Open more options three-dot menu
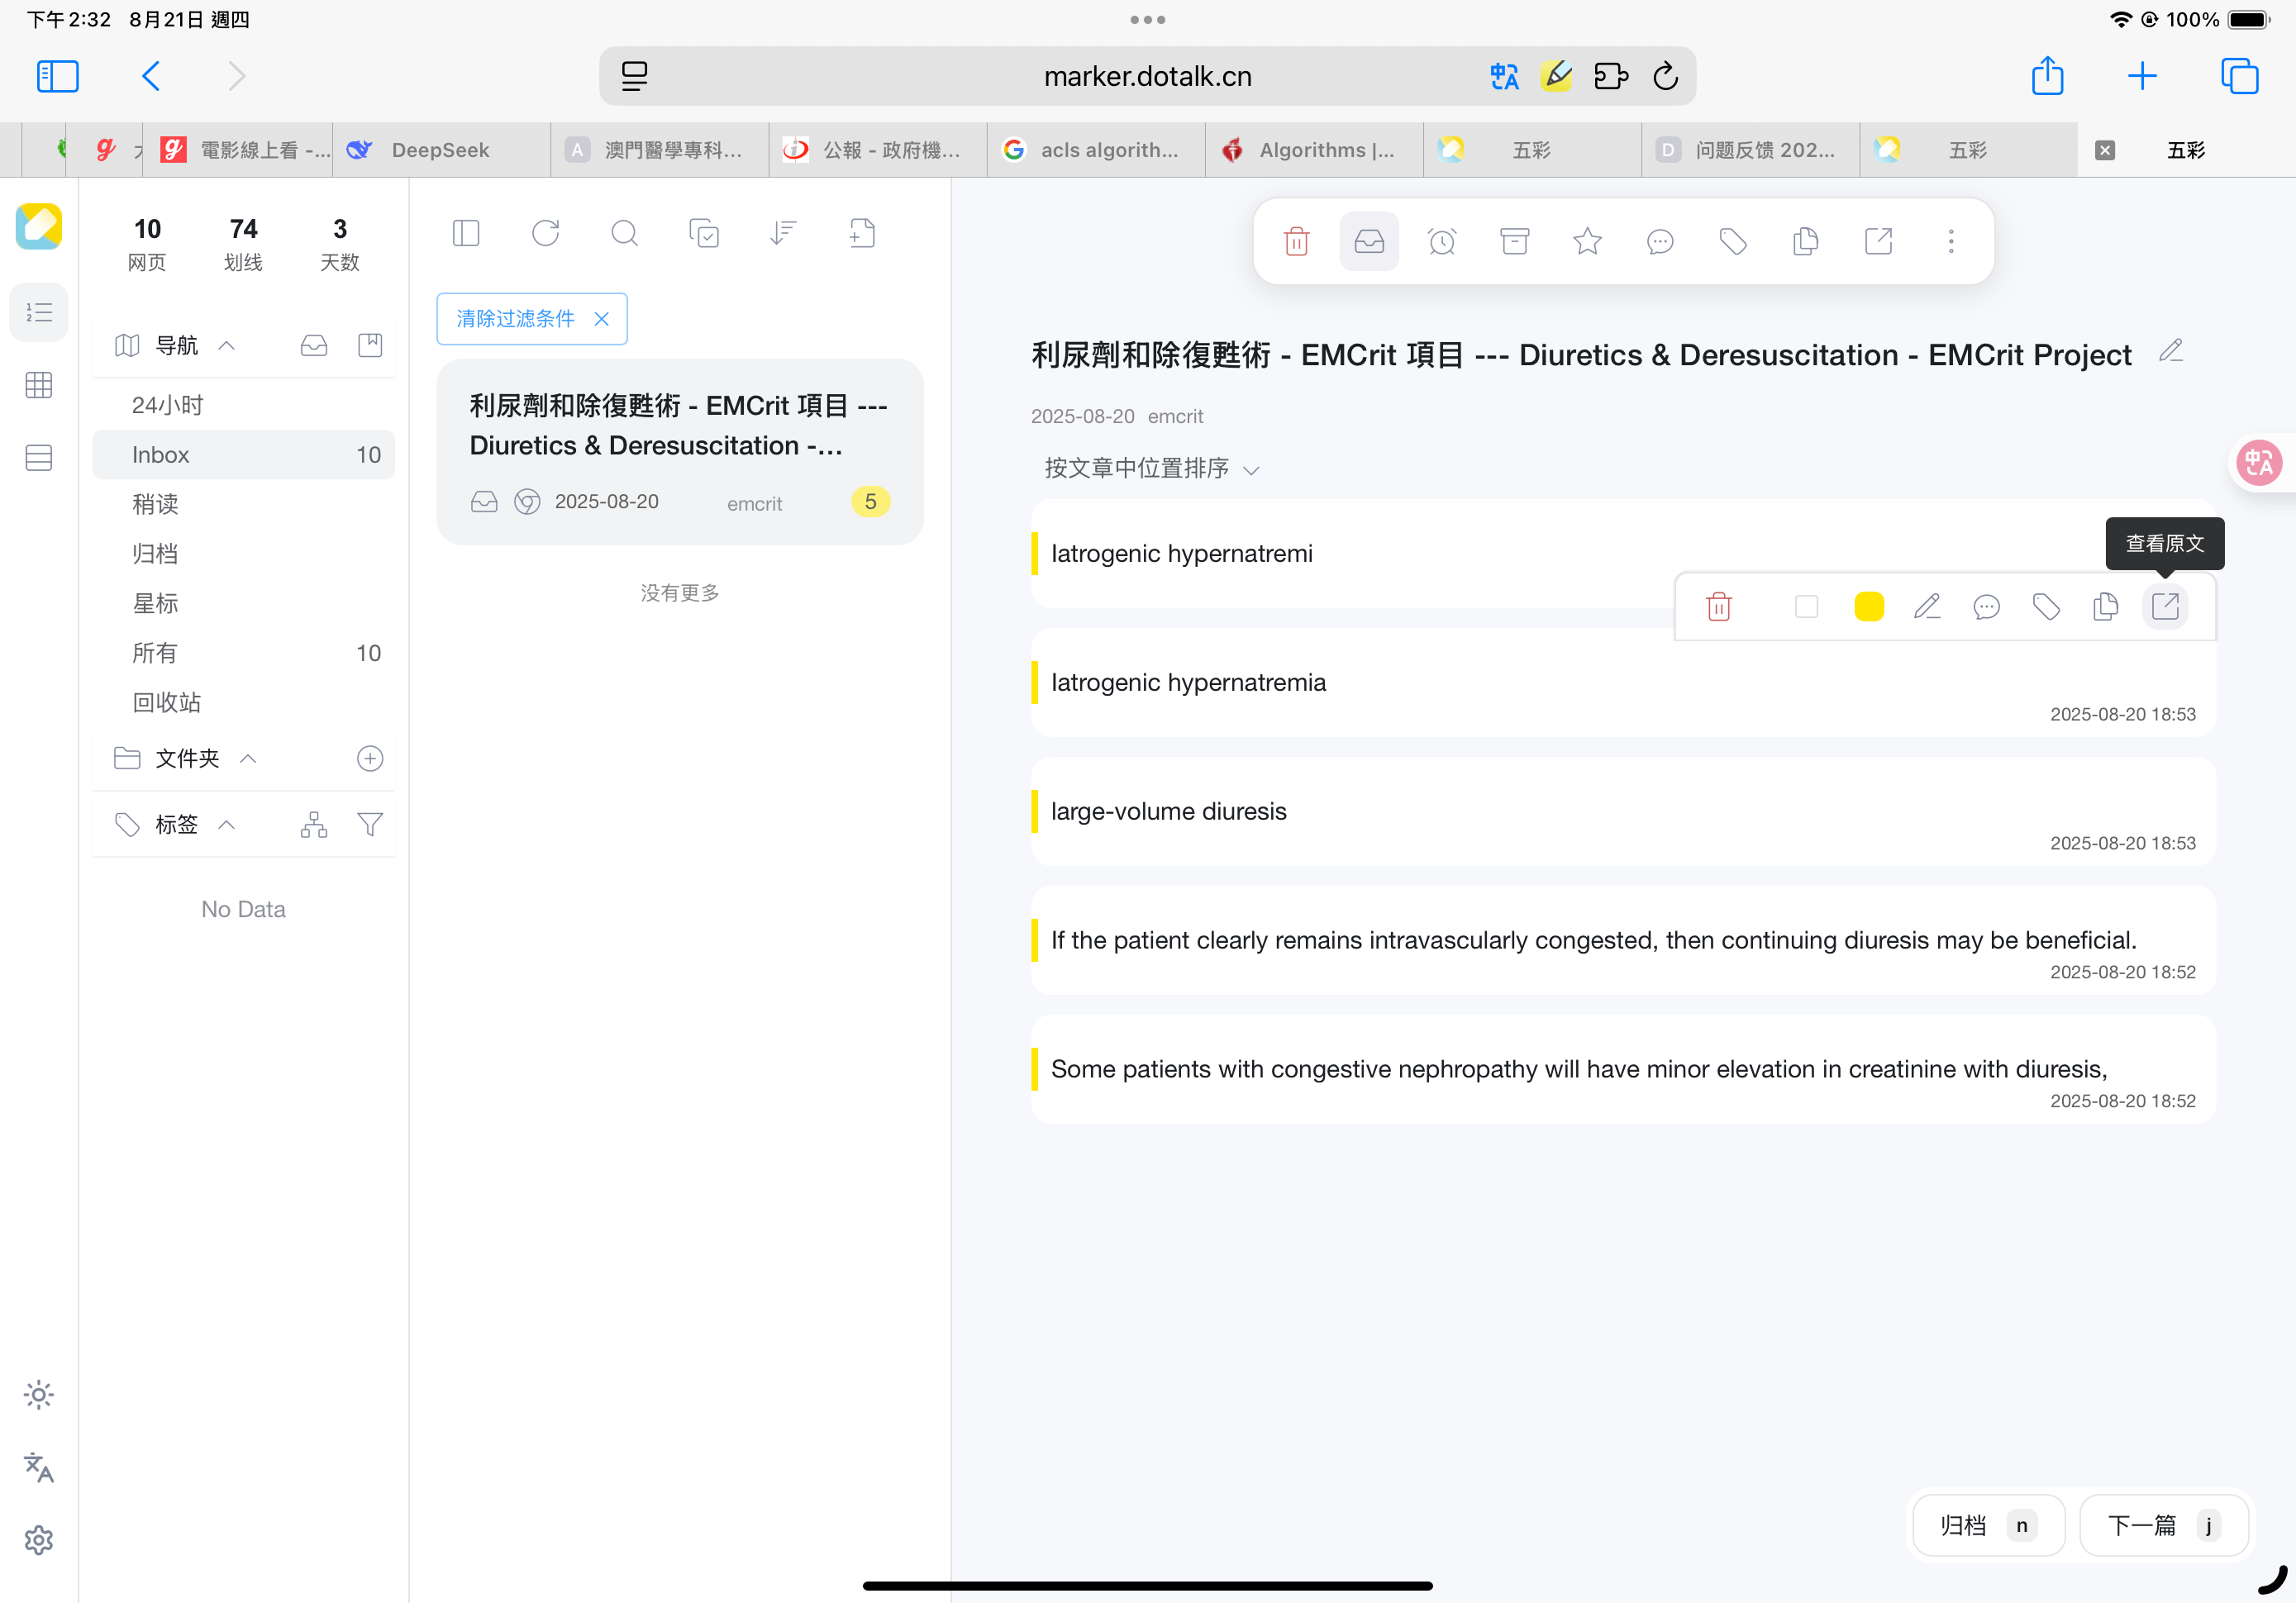Image resolution: width=2296 pixels, height=1603 pixels. coord(1950,241)
